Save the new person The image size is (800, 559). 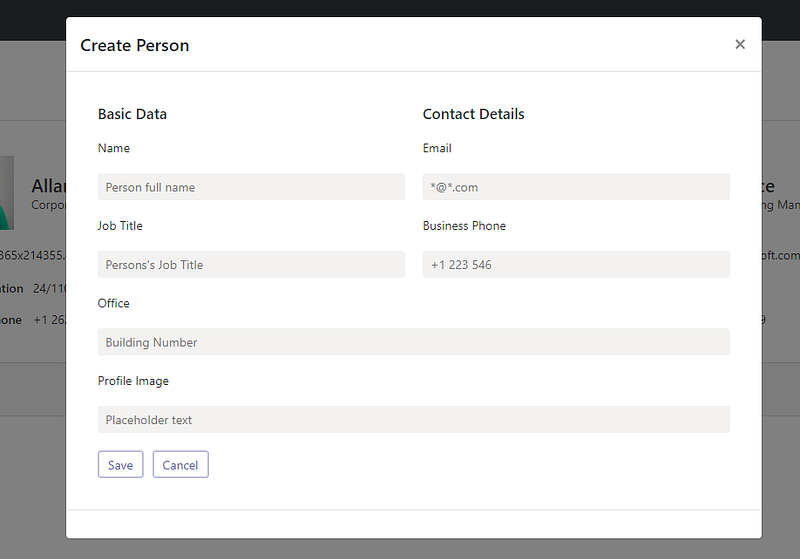tap(120, 464)
